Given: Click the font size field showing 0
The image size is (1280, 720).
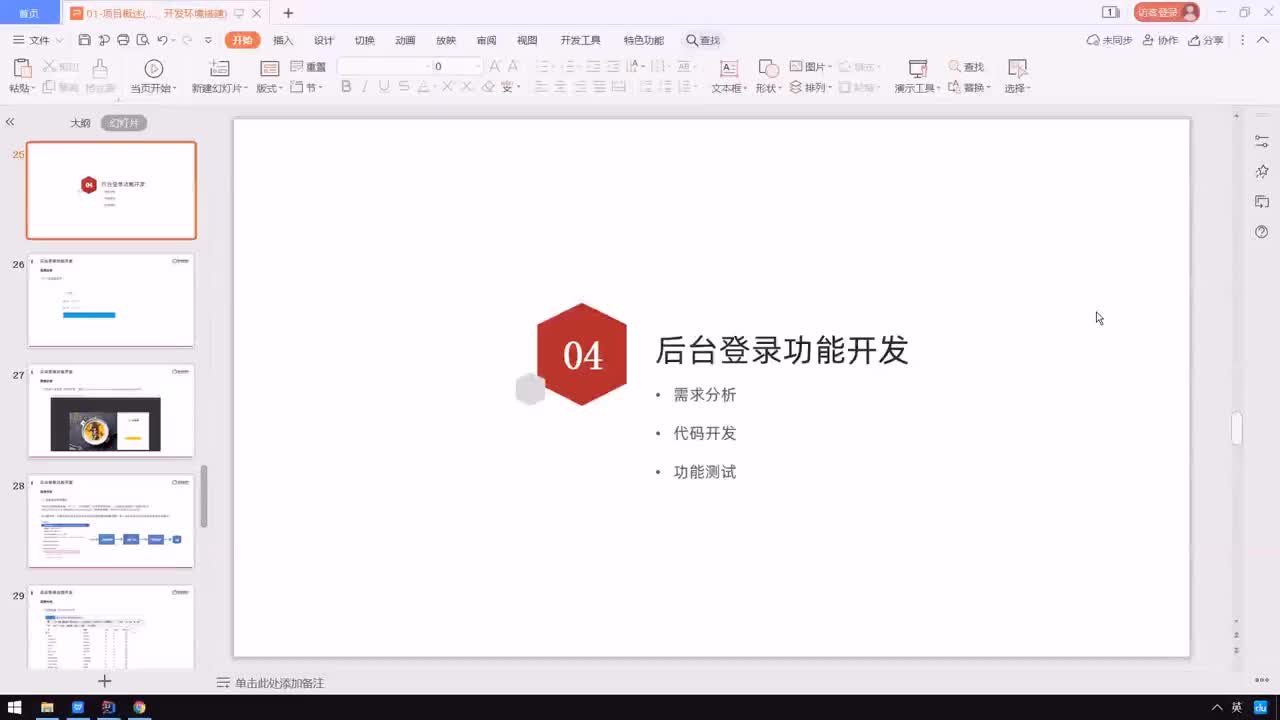Looking at the screenshot, I should click(457, 66).
